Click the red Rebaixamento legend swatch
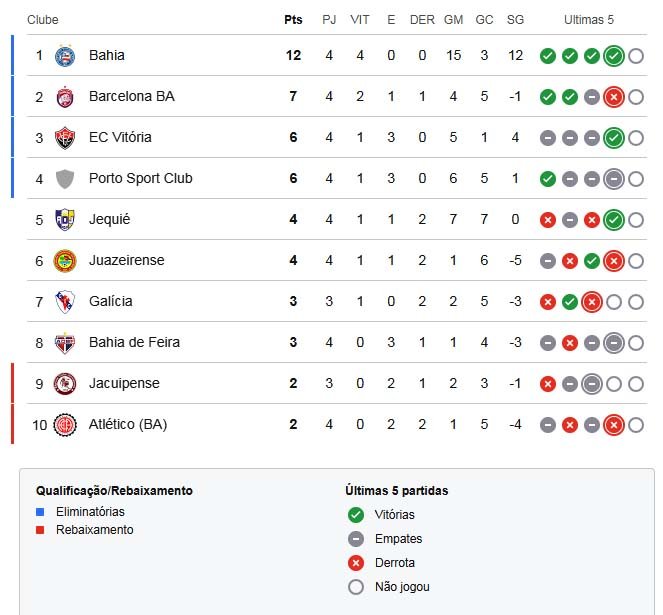663x615 pixels. click(40, 530)
